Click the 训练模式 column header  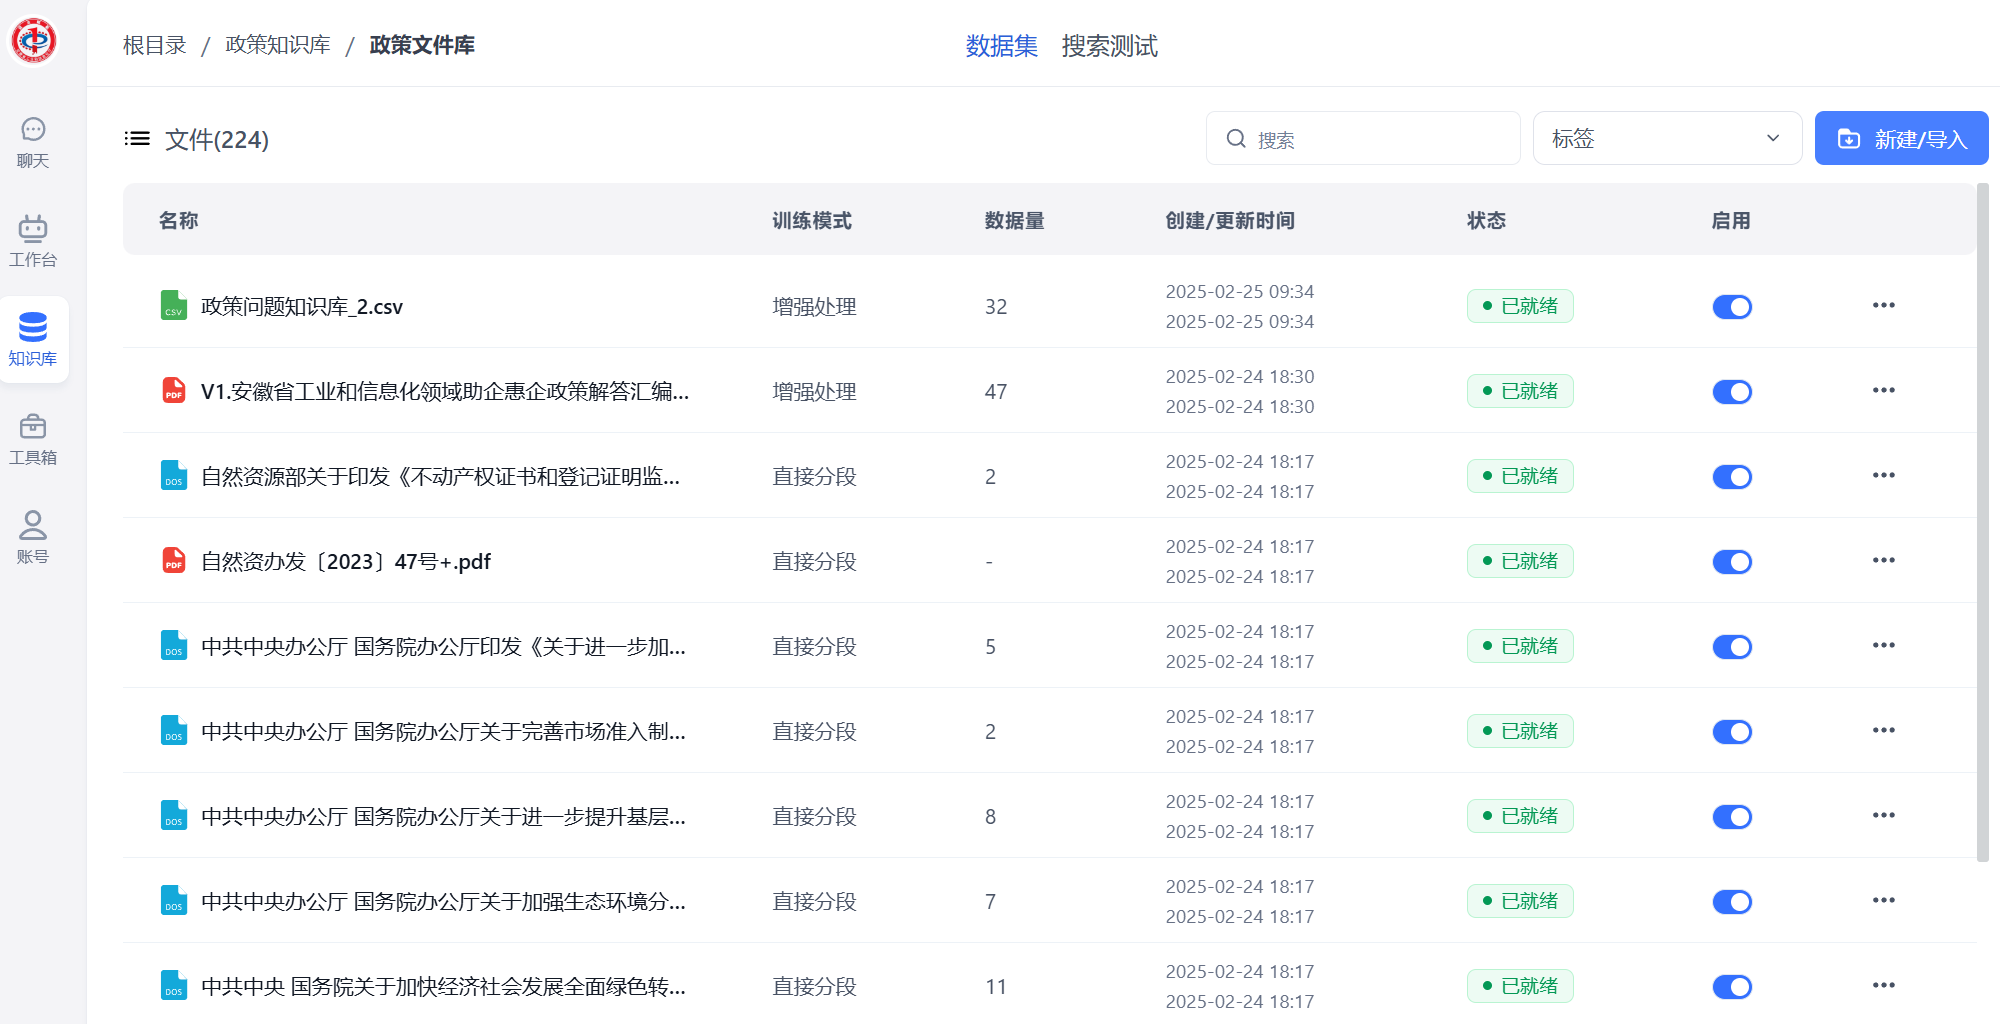(812, 220)
